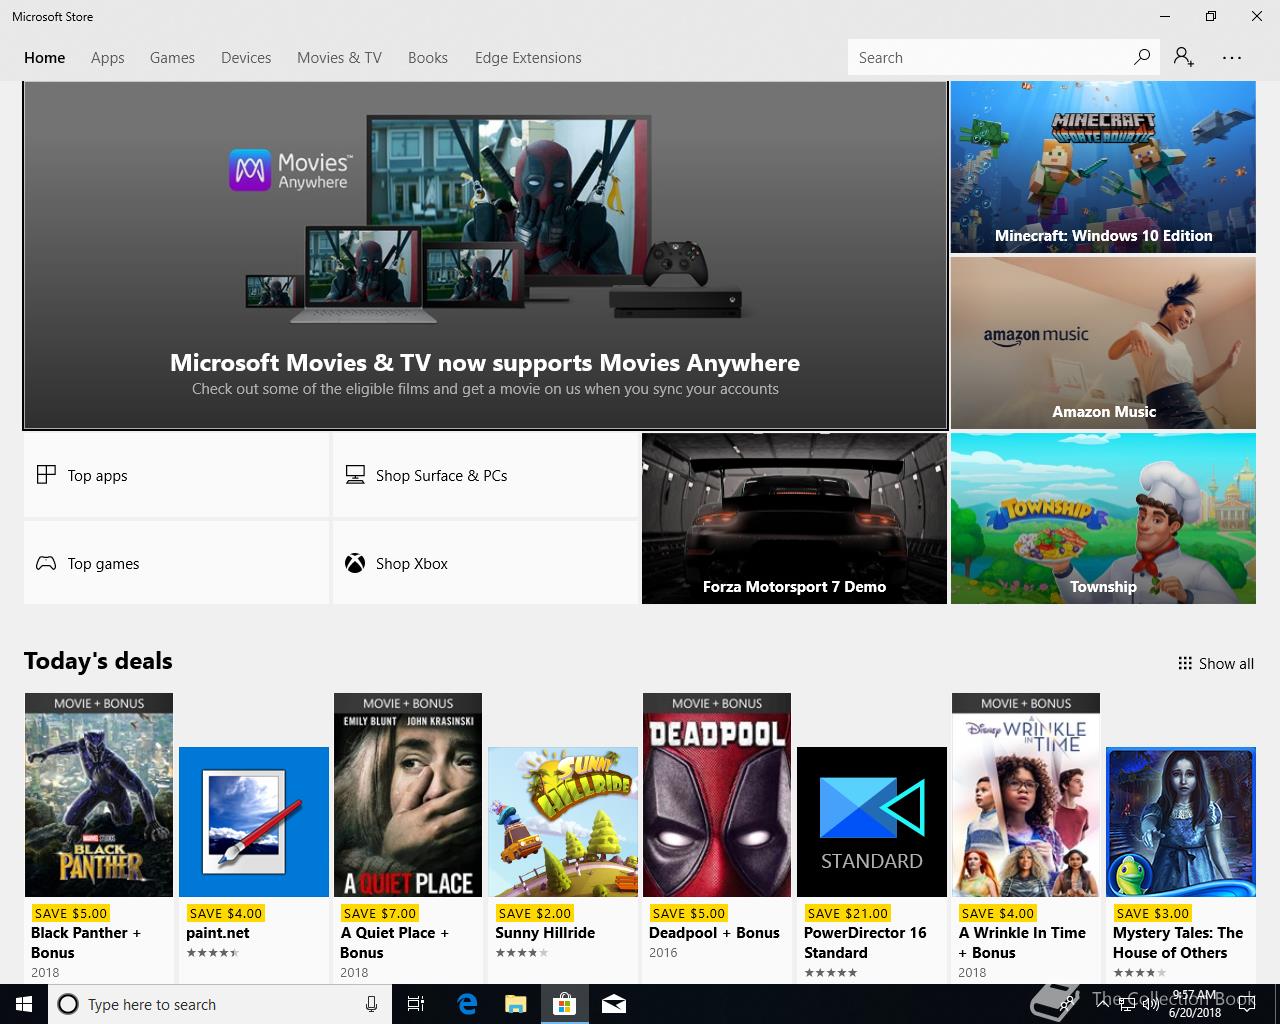Go to the Games tab
This screenshot has width=1280, height=1024.
click(x=172, y=57)
